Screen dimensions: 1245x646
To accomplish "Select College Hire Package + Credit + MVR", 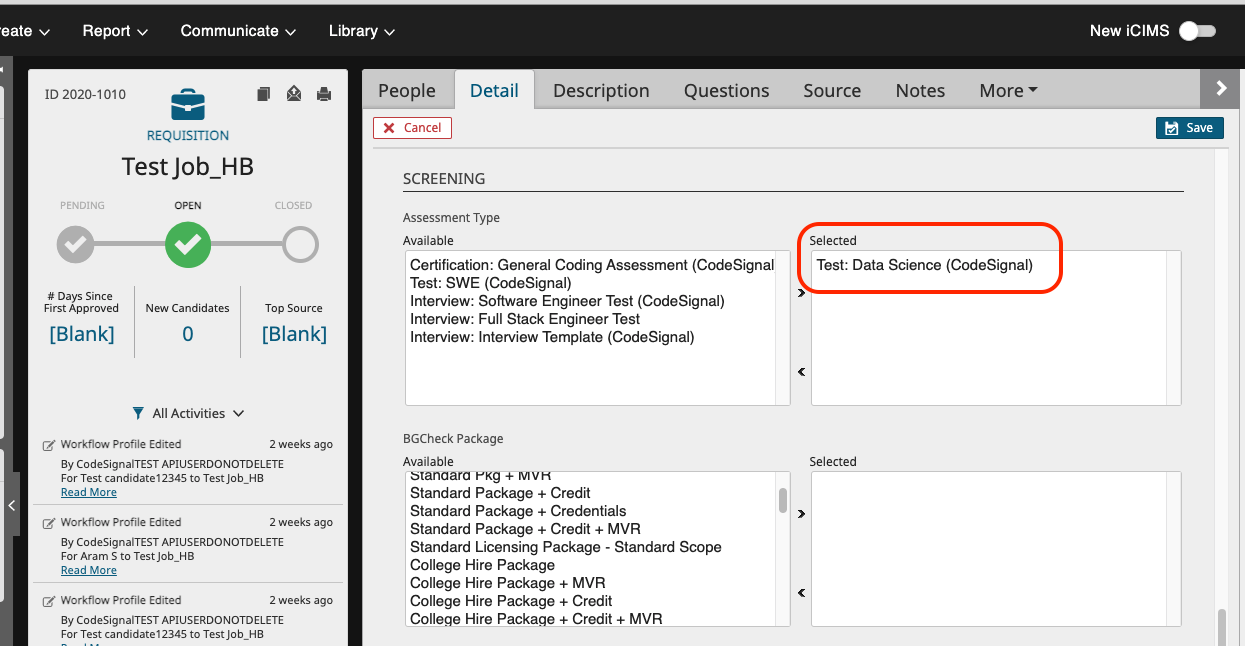I will pyautogui.click(x=536, y=619).
